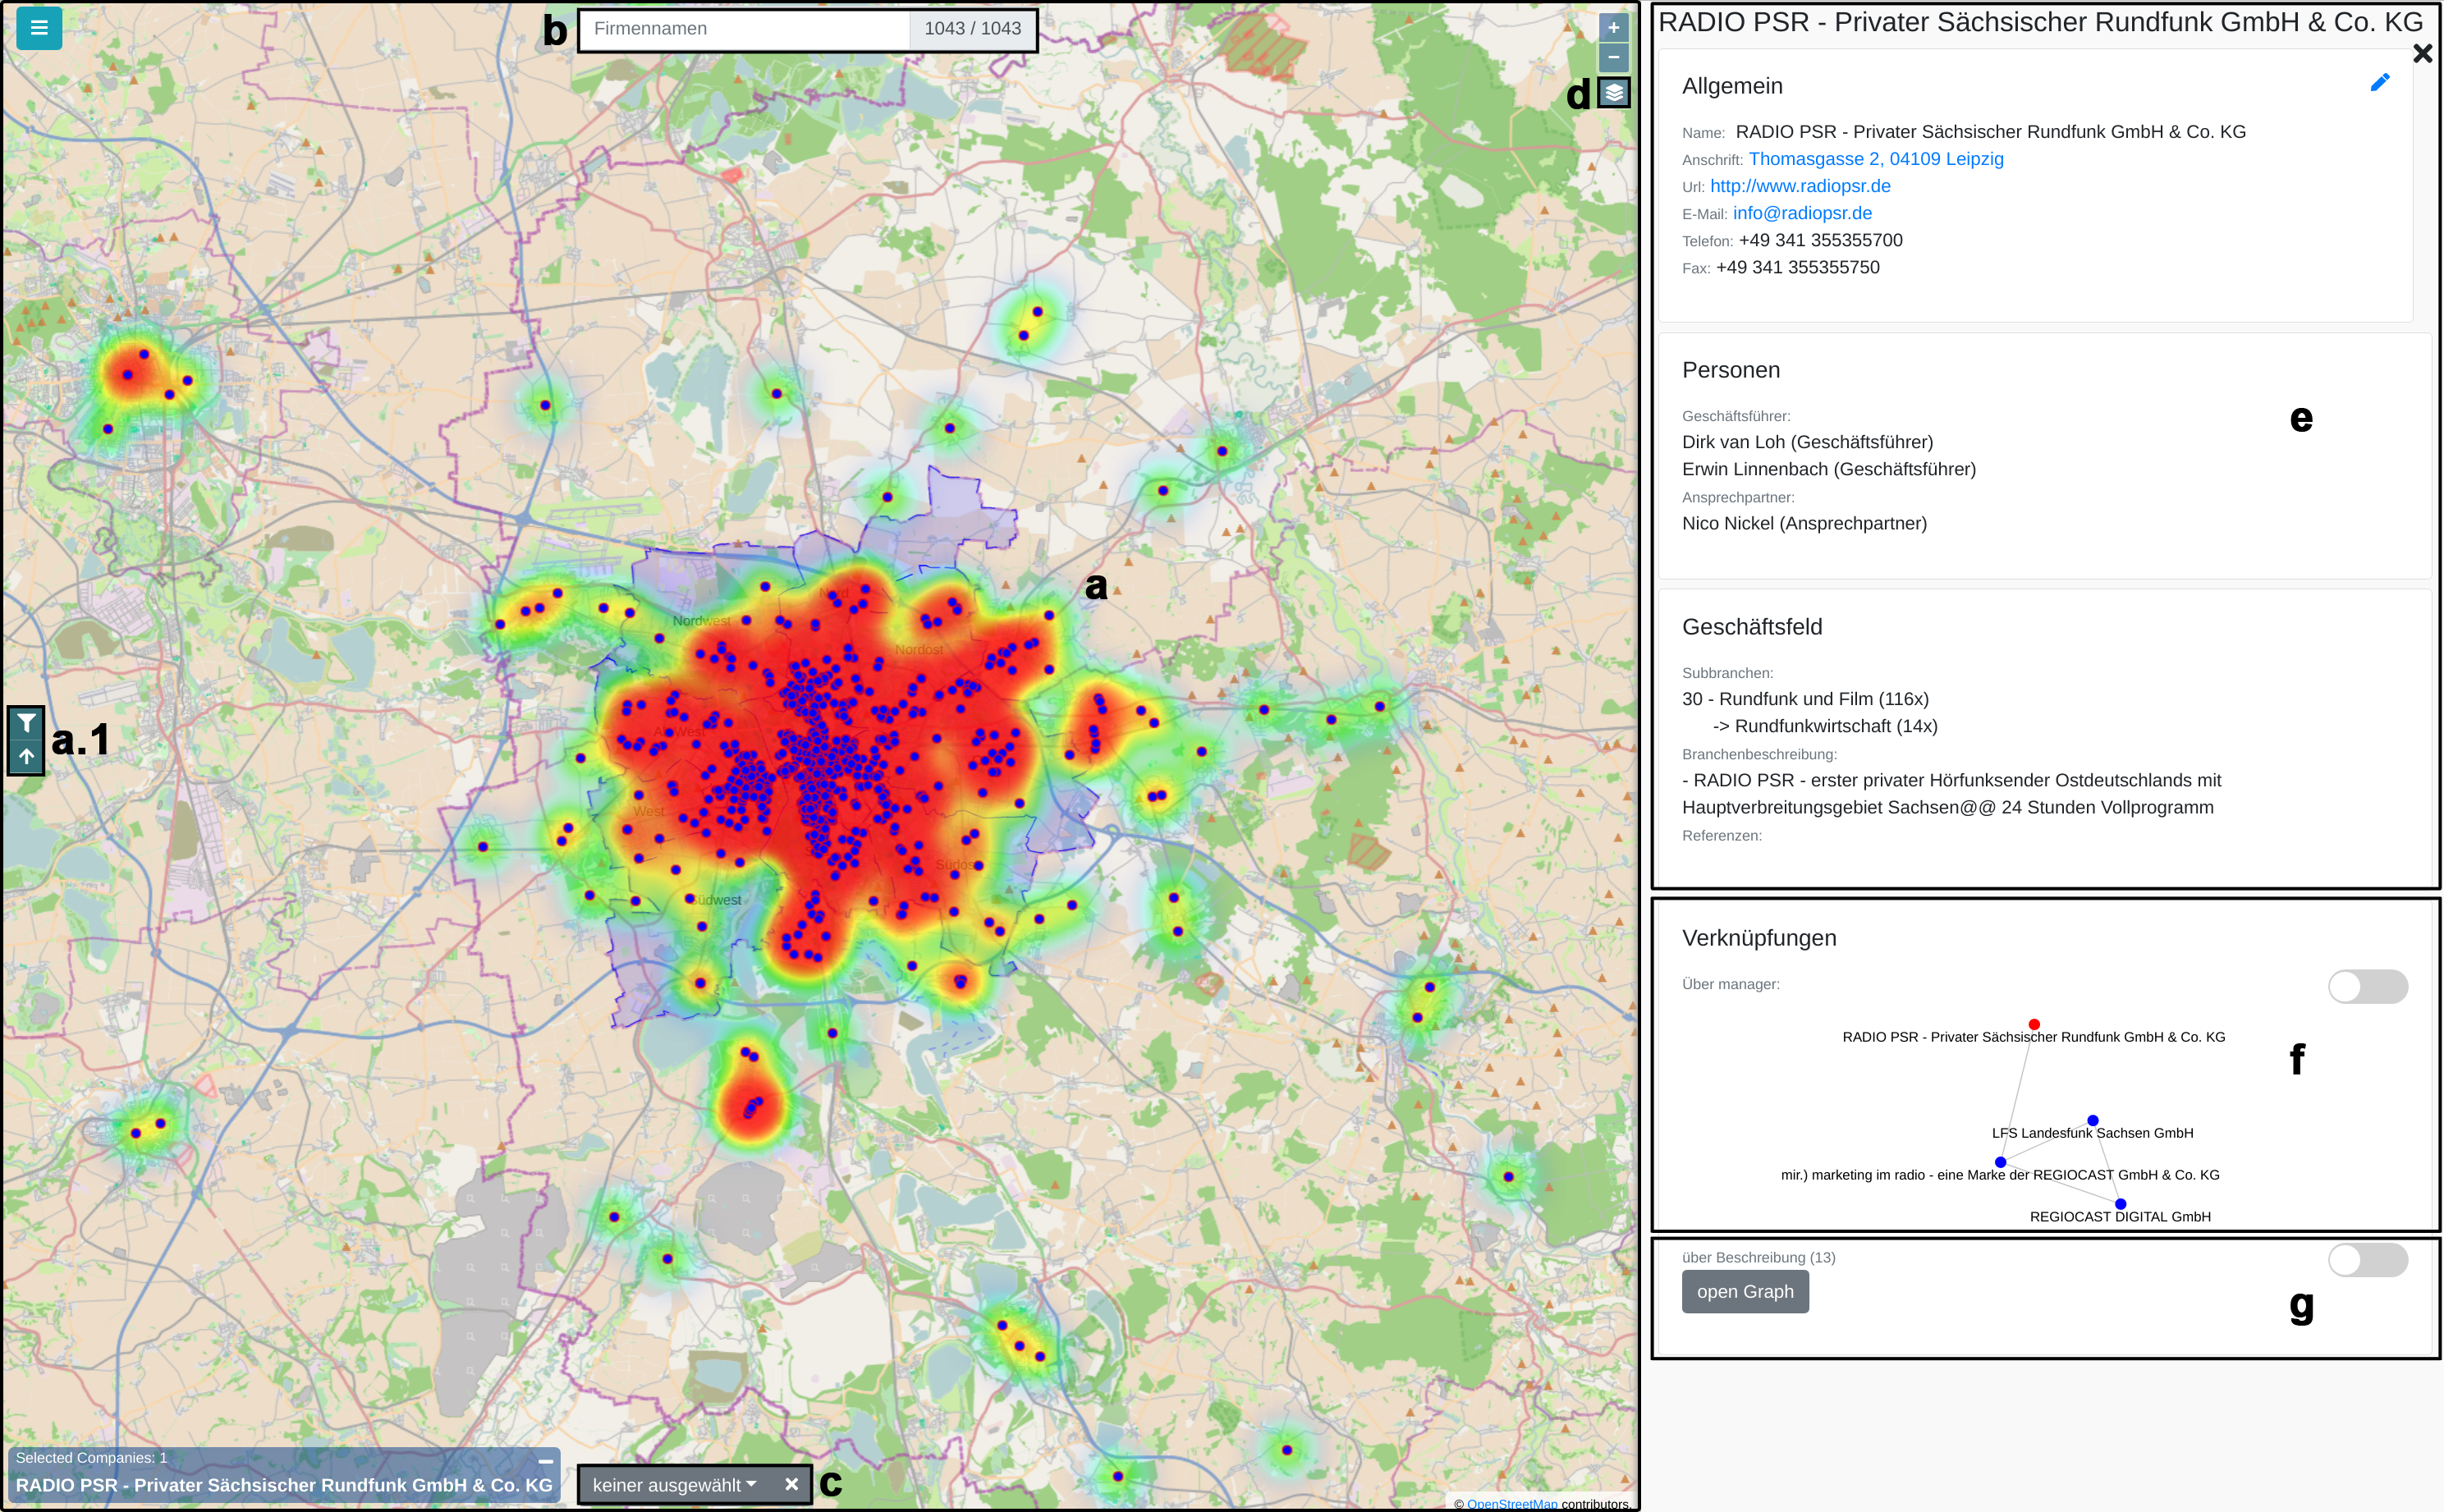The width and height of the screenshot is (2444, 1512).
Task: Open the hamburger menu on the map
Action: (x=39, y=28)
